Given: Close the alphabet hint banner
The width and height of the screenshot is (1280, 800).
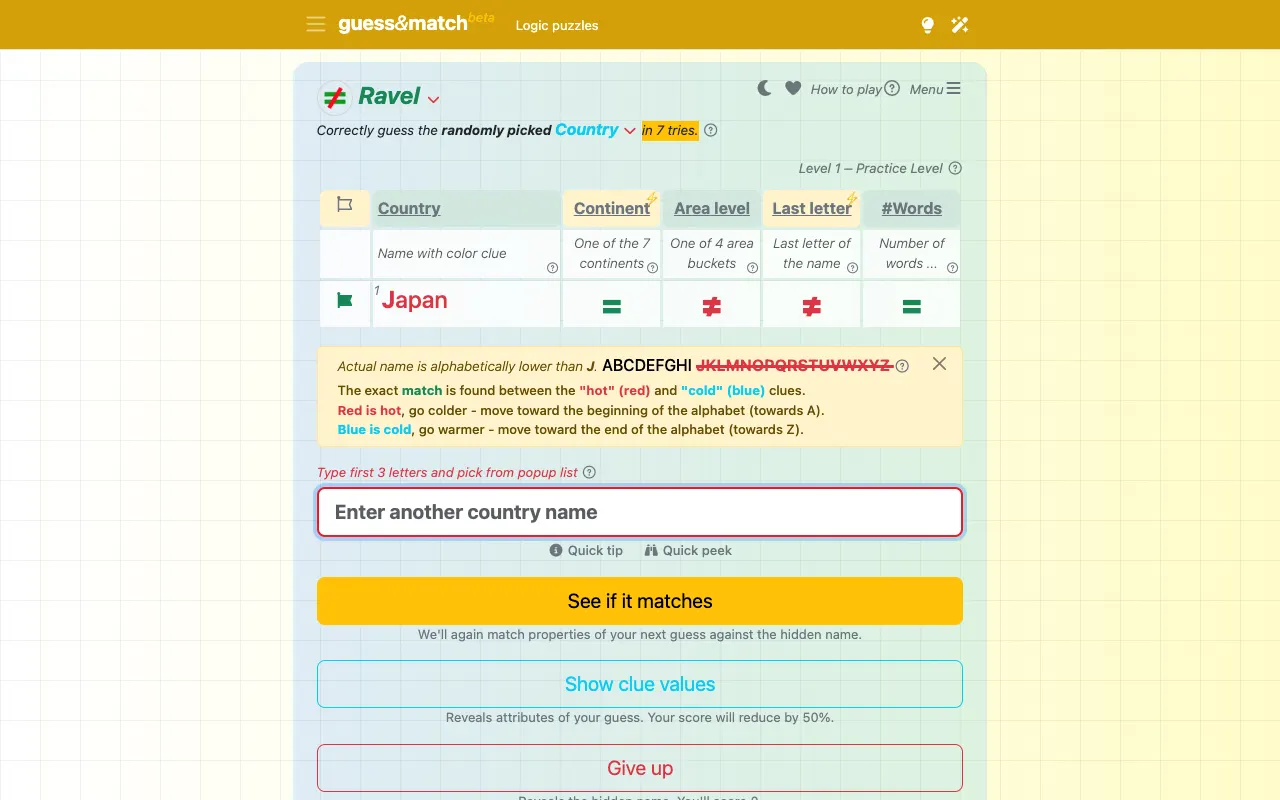Looking at the screenshot, I should pyautogui.click(x=939, y=364).
